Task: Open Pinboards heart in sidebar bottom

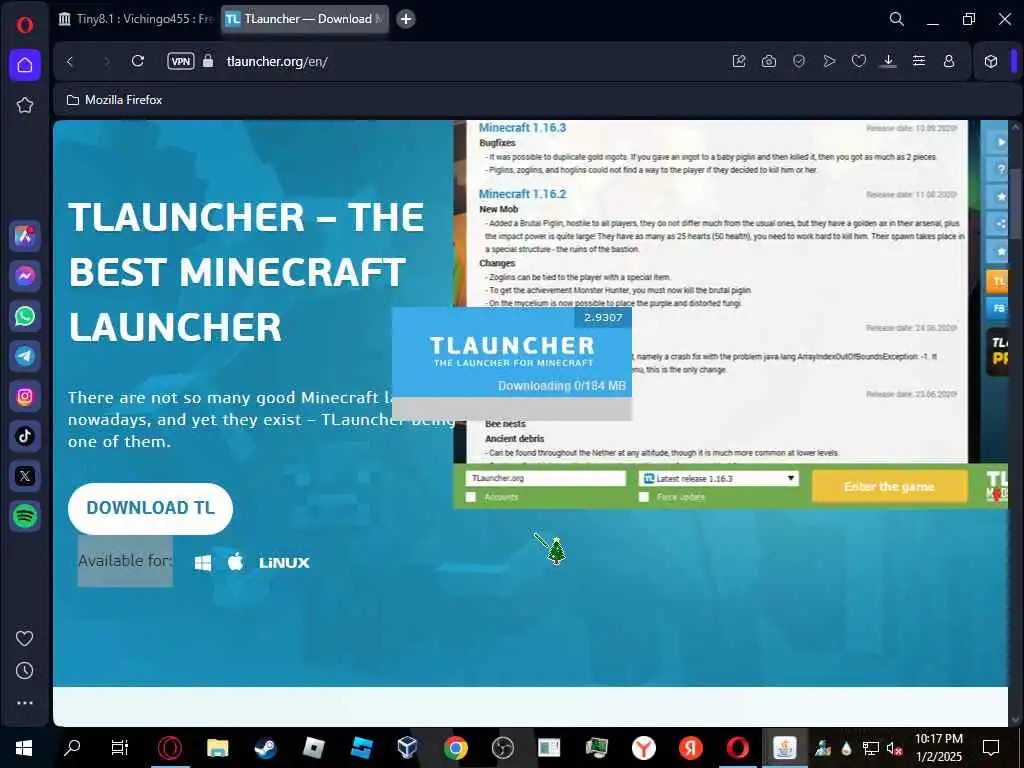Action: tap(25, 638)
